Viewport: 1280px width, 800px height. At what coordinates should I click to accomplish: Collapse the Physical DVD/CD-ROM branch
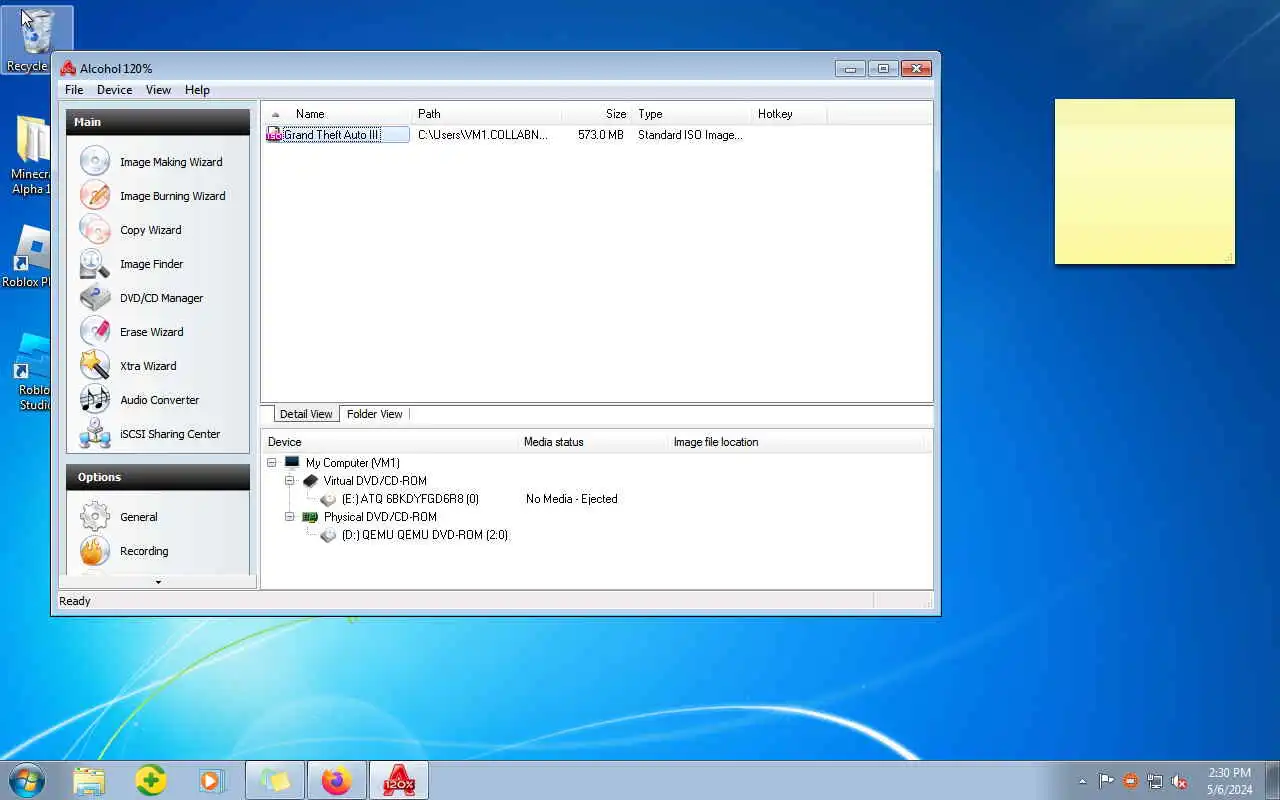tap(290, 517)
